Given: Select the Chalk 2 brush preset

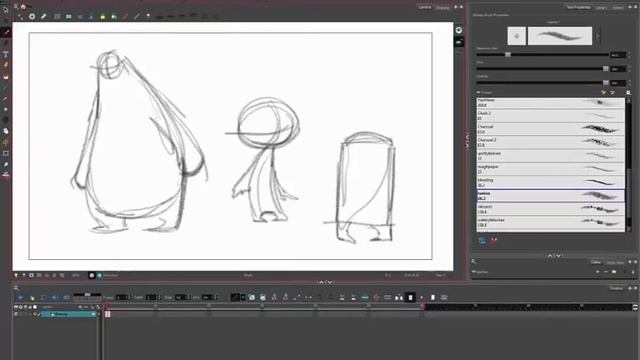Looking at the screenshot, I should tap(551, 116).
